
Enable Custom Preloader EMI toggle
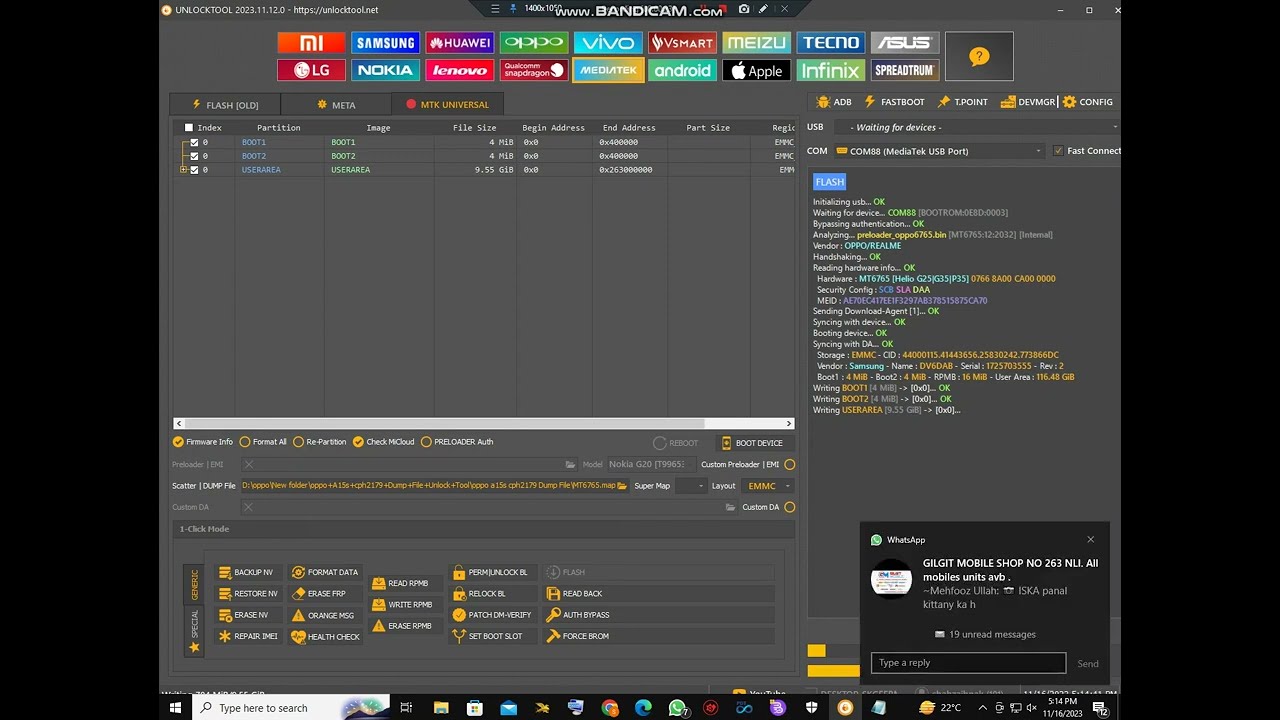pos(790,464)
